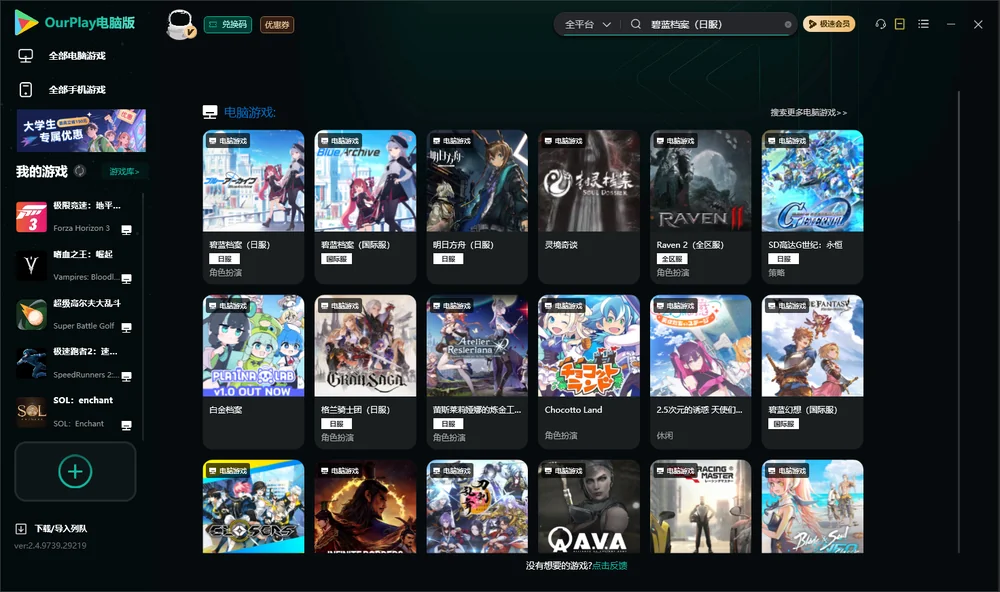The height and width of the screenshot is (592, 1000).
Task: Open the Atelier Resleriana game card
Action: (x=477, y=372)
